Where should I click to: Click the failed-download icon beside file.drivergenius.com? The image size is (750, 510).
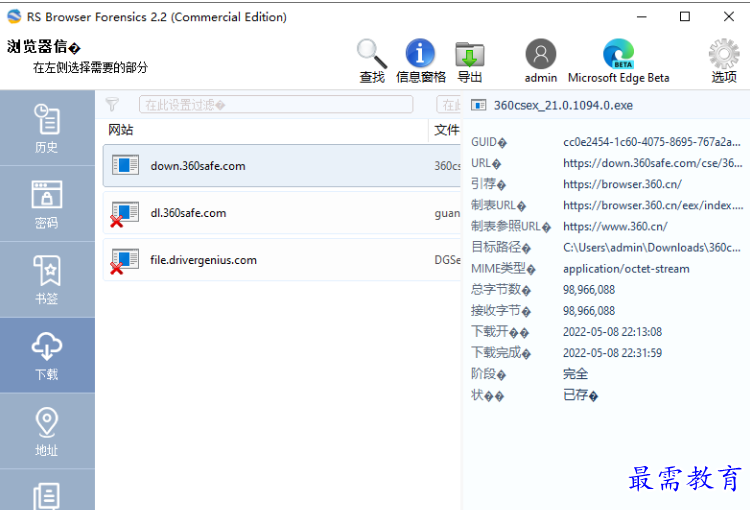(x=124, y=261)
